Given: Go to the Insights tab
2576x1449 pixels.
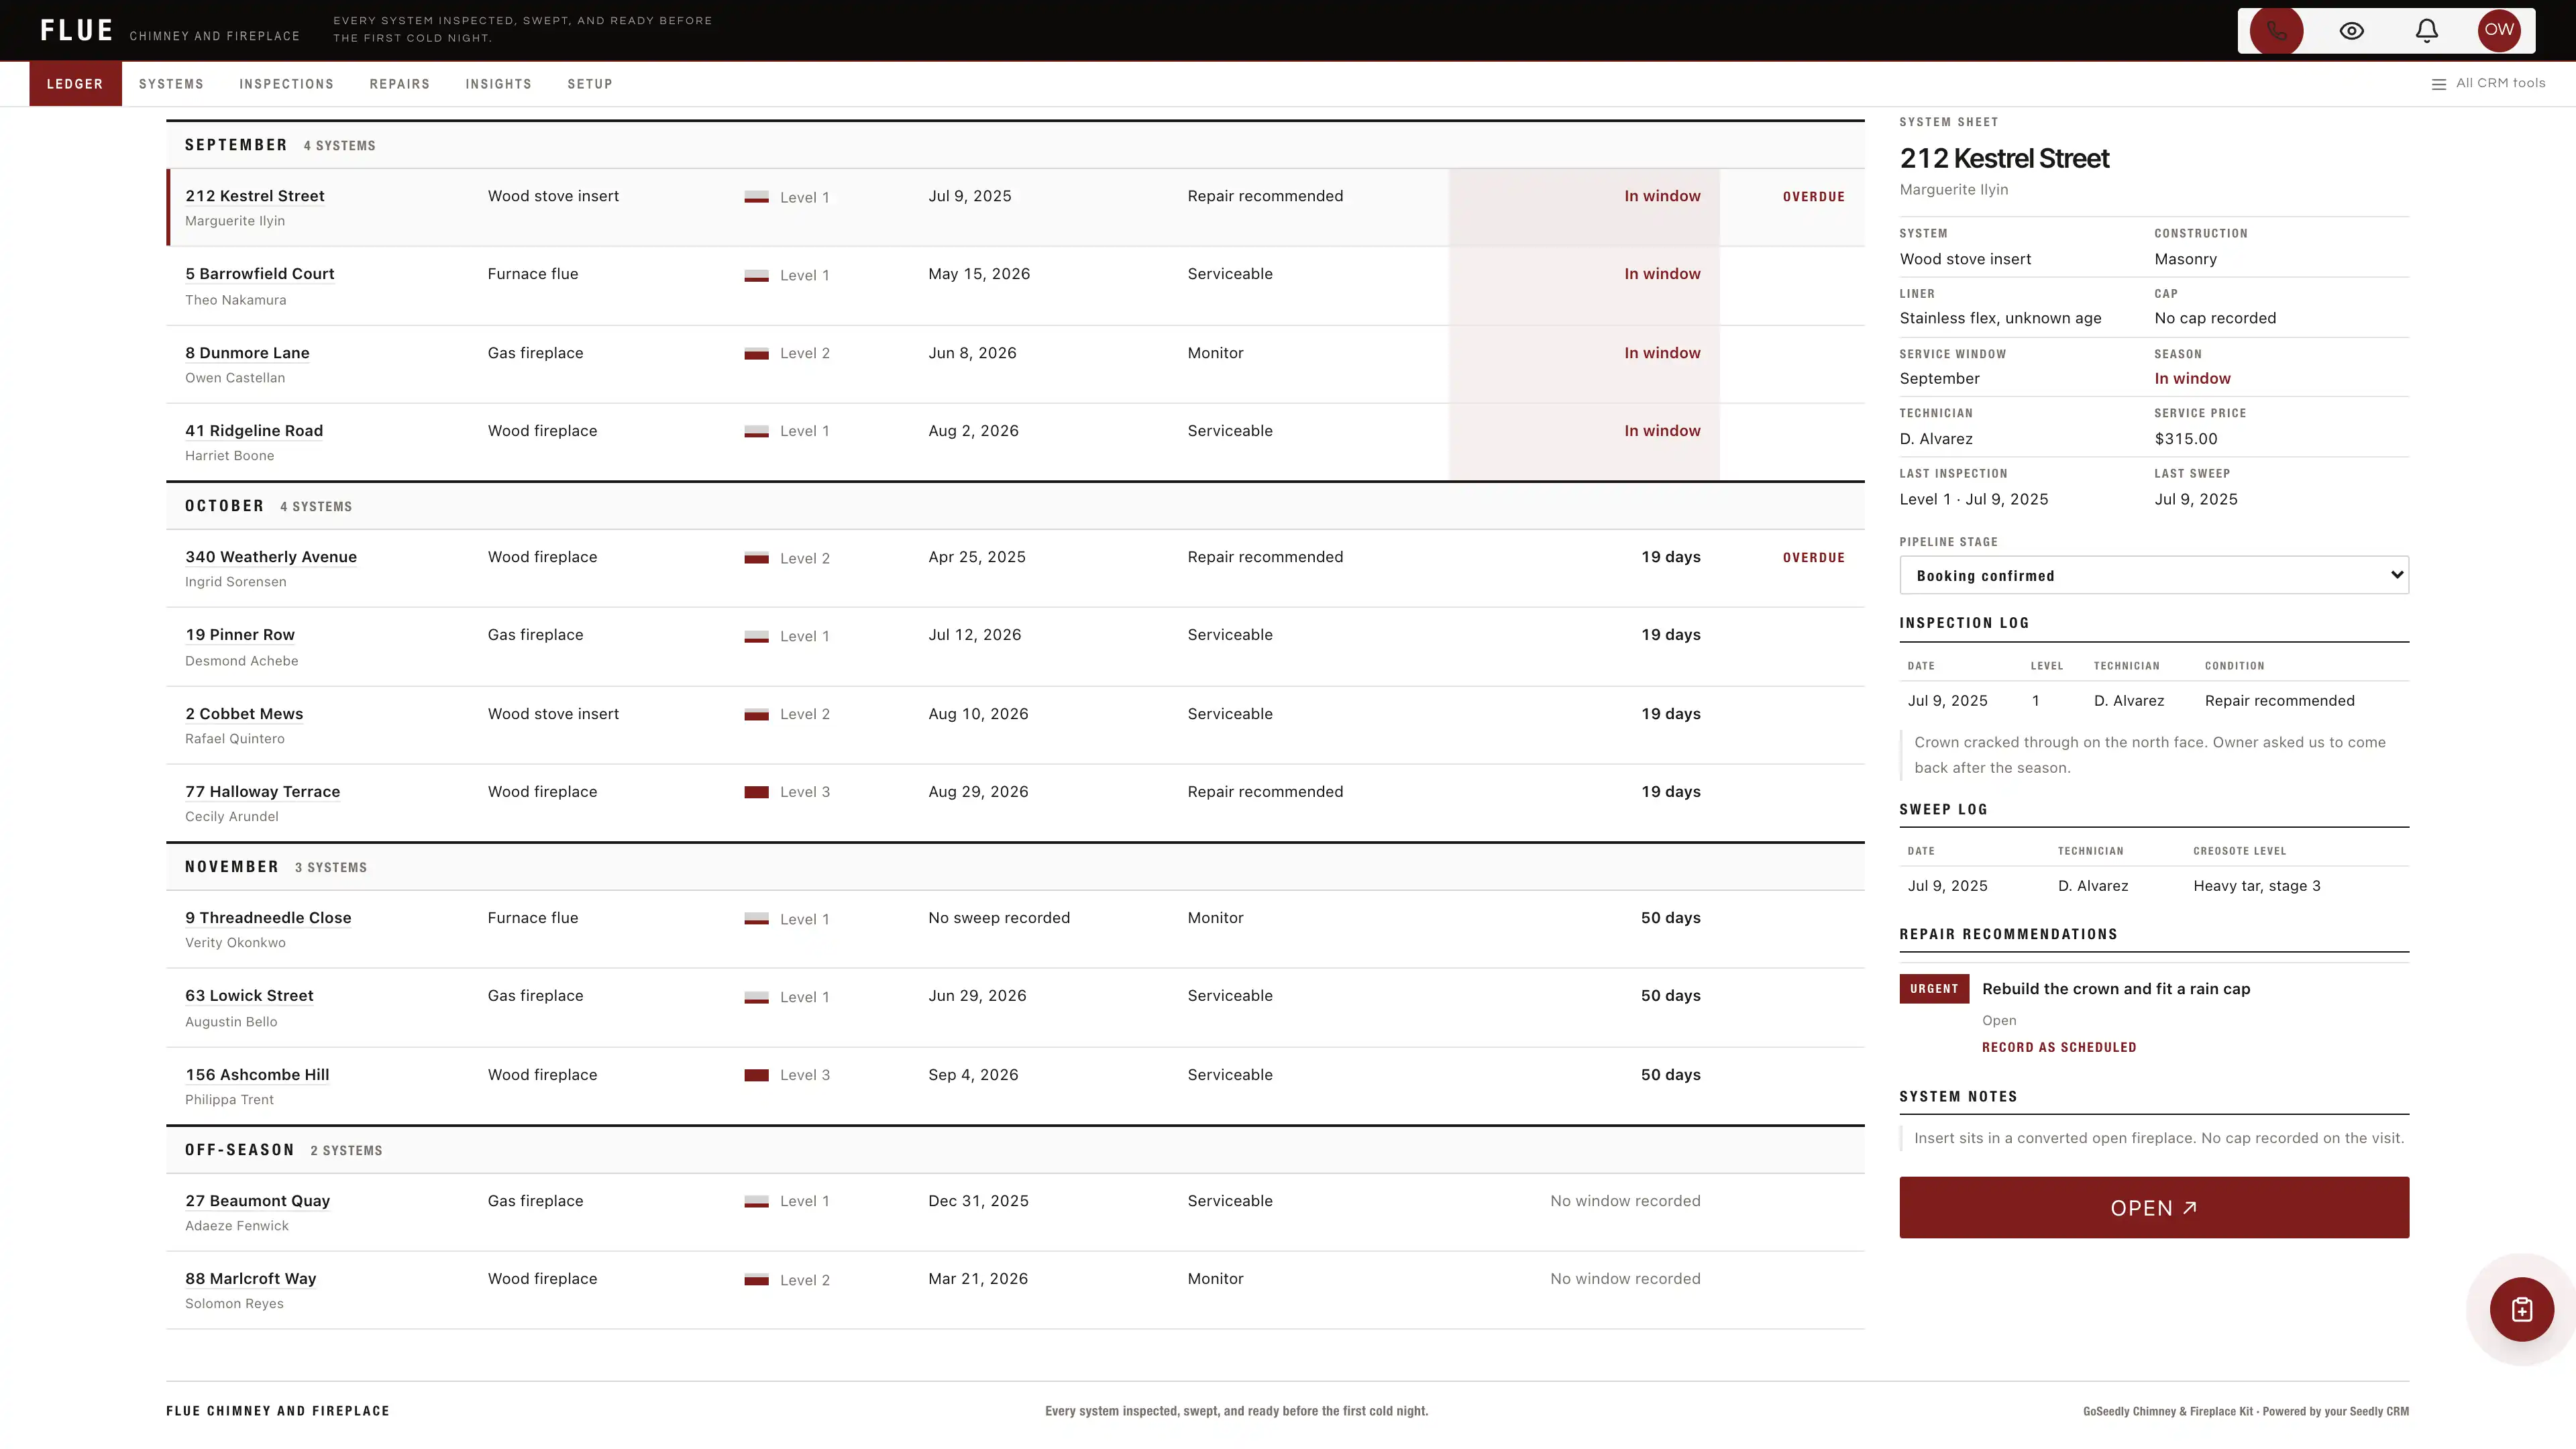Looking at the screenshot, I should pos(498,84).
